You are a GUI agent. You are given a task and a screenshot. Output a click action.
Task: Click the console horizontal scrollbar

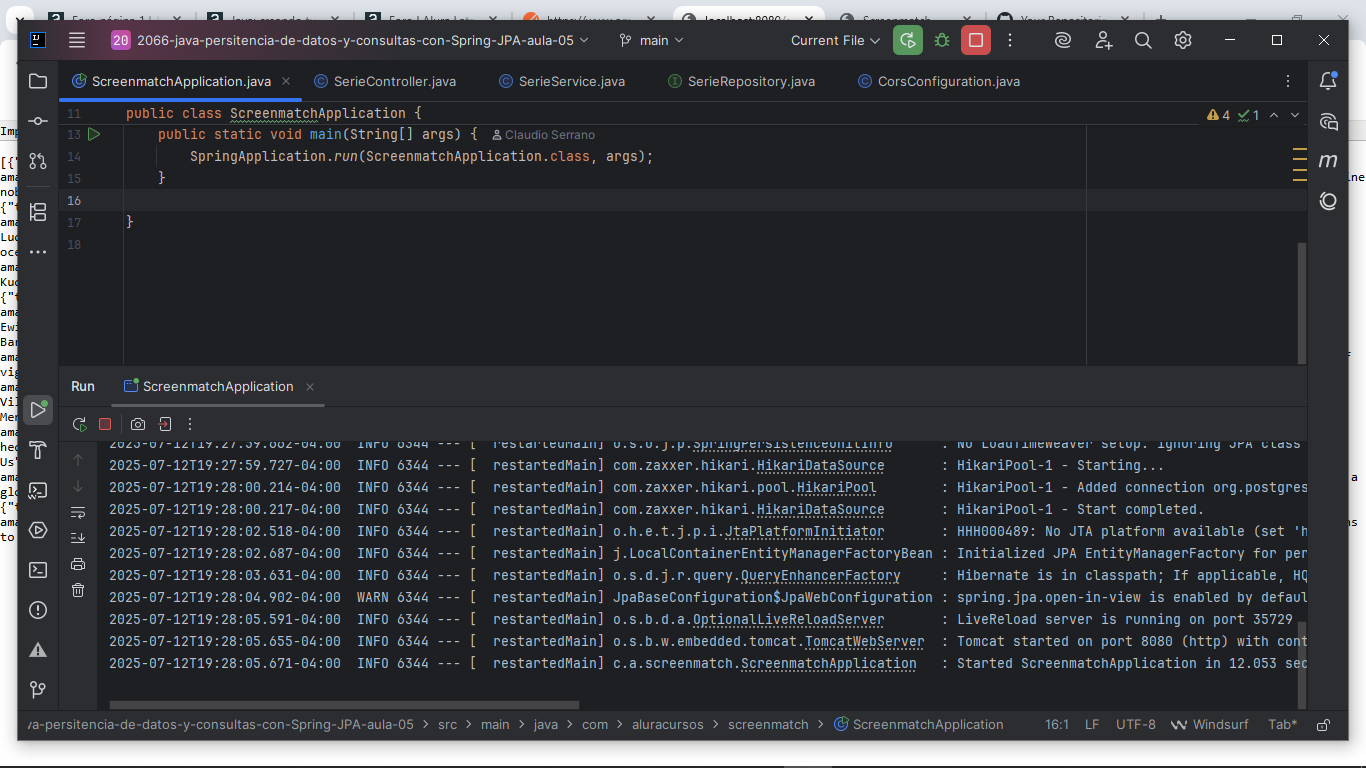click(x=344, y=705)
